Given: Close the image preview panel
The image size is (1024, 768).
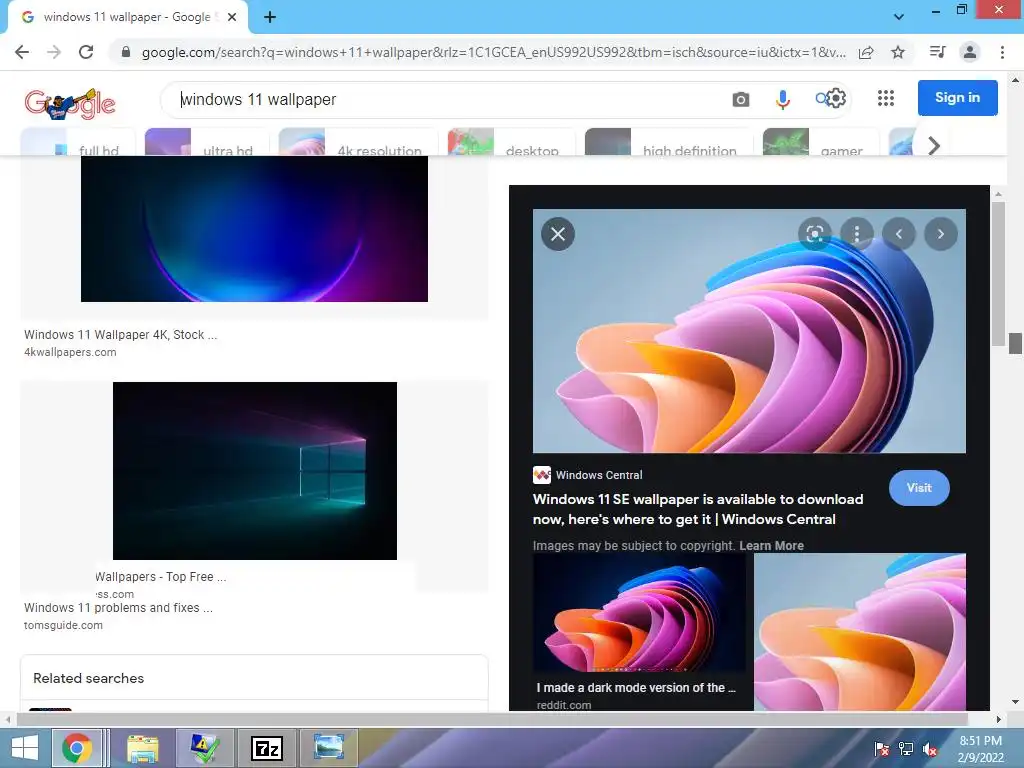Looking at the screenshot, I should coord(558,234).
